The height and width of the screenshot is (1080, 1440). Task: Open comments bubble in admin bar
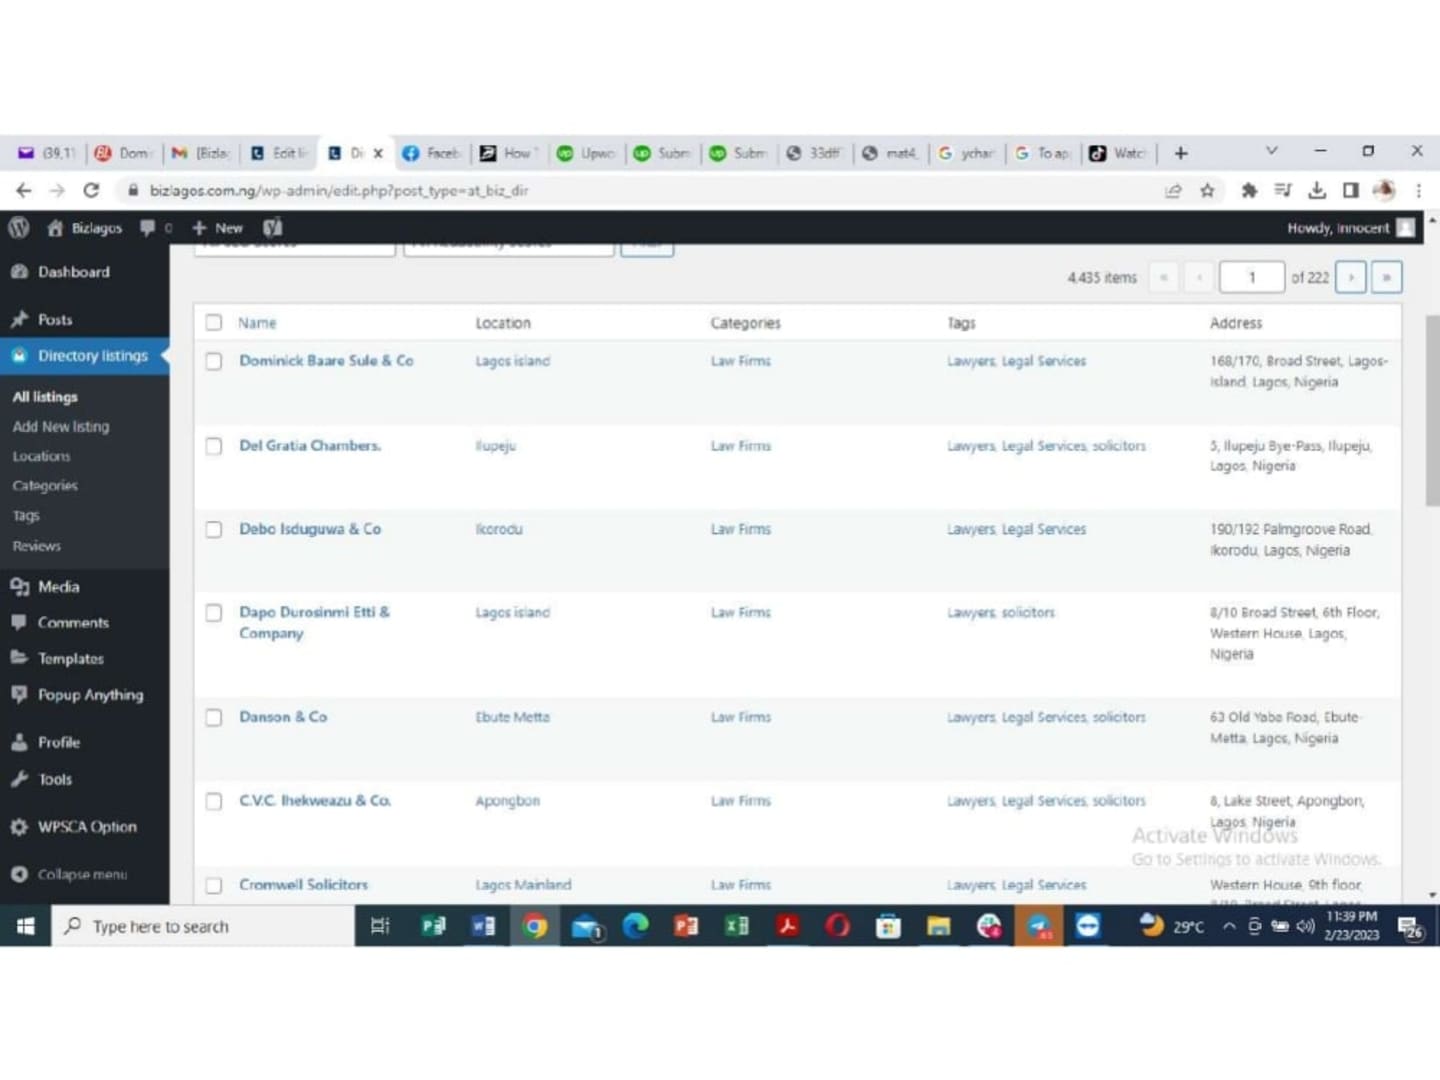[x=148, y=228]
